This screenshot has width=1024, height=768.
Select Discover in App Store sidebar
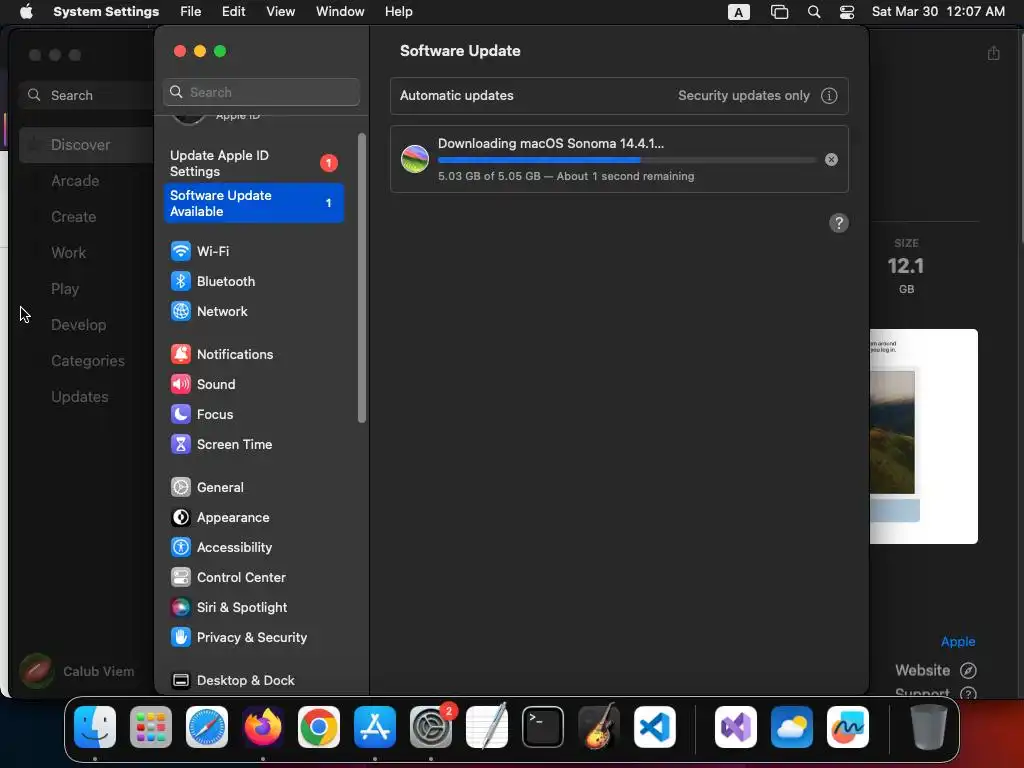[x=86, y=145]
